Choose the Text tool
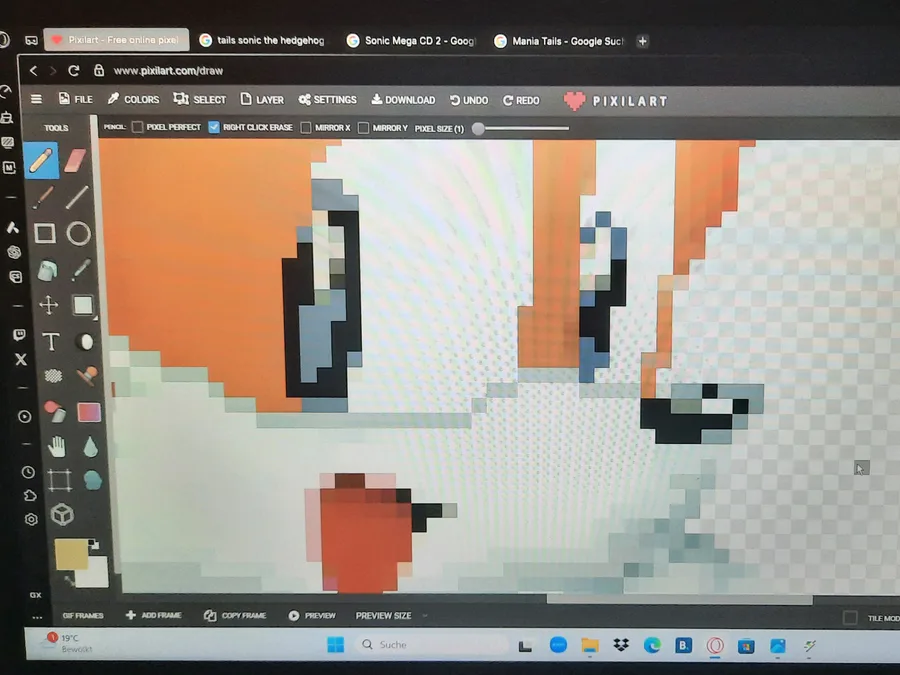The width and height of the screenshot is (900, 675). pos(51,342)
